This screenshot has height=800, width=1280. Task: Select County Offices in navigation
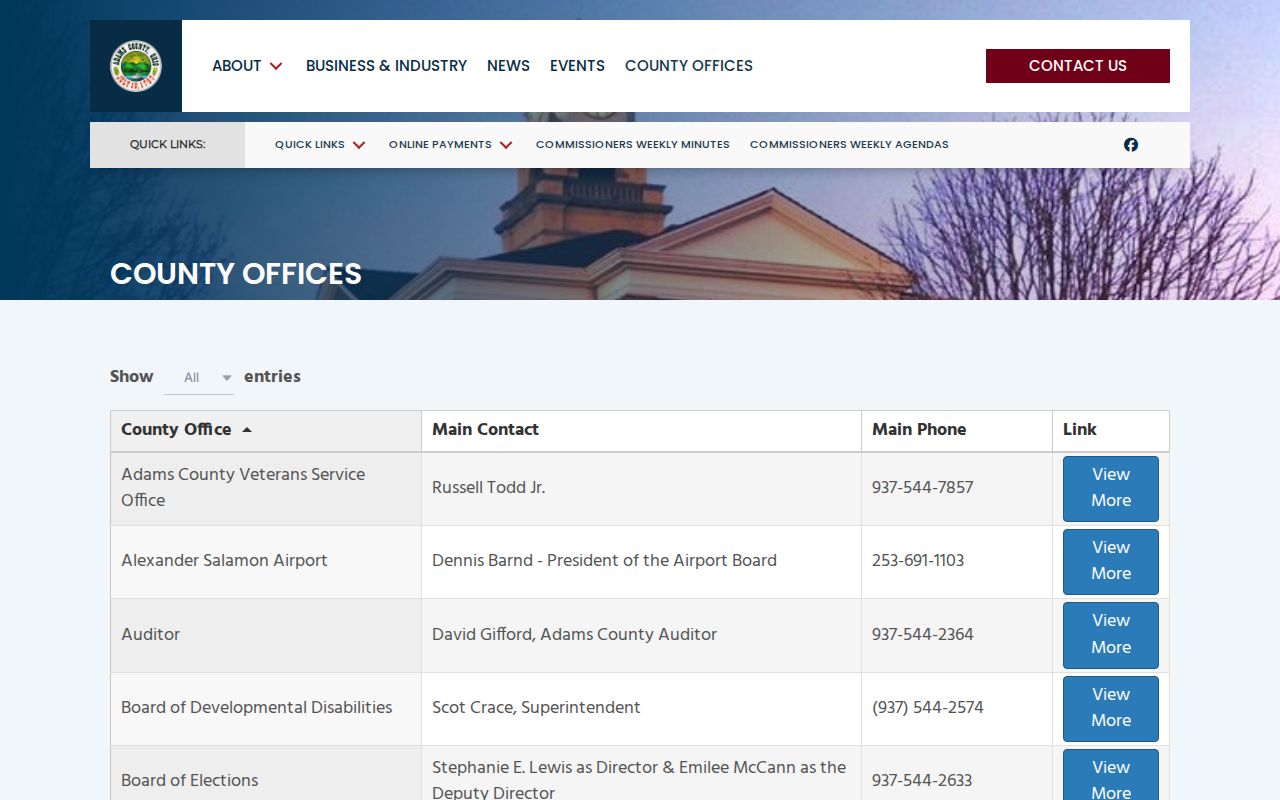(x=689, y=66)
